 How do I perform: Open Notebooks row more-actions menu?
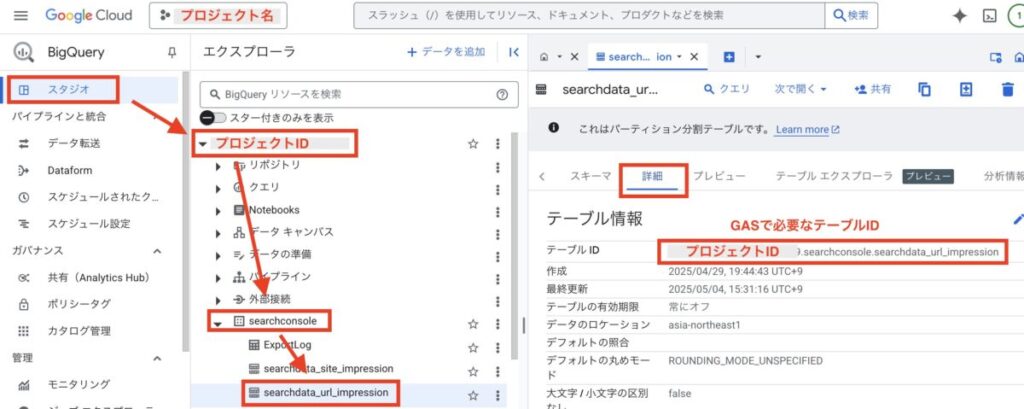click(x=498, y=210)
